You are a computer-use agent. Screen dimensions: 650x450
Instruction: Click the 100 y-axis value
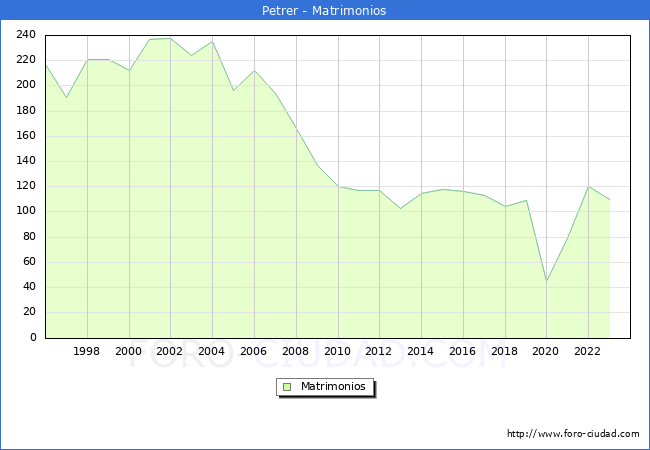pyautogui.click(x=26, y=211)
